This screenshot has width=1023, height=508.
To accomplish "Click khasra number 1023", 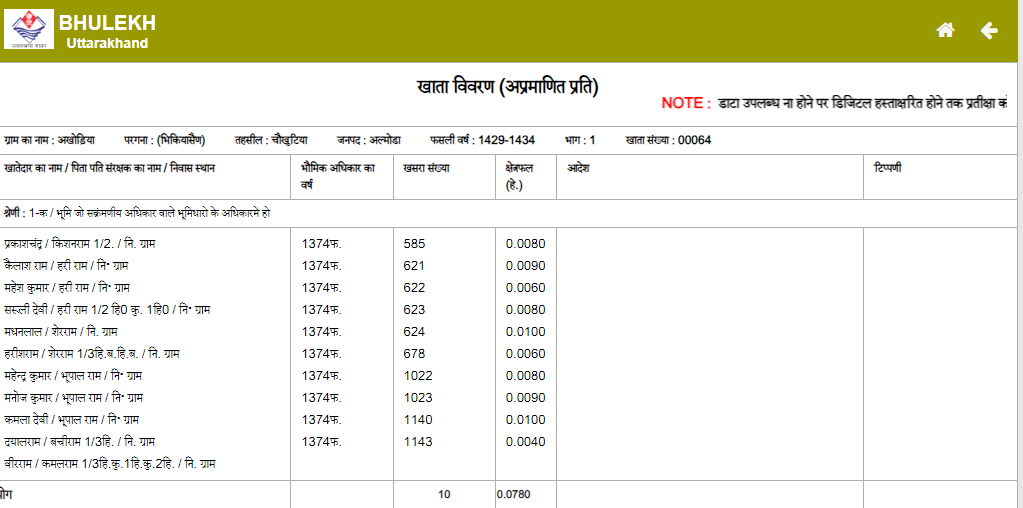I will click(418, 397).
